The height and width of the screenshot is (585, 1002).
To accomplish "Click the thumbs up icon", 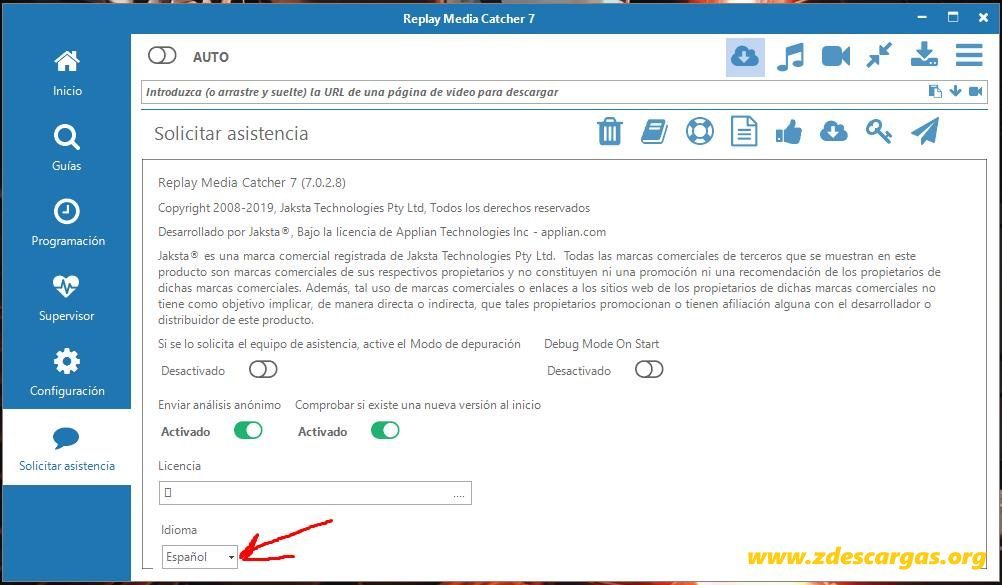I will (789, 132).
